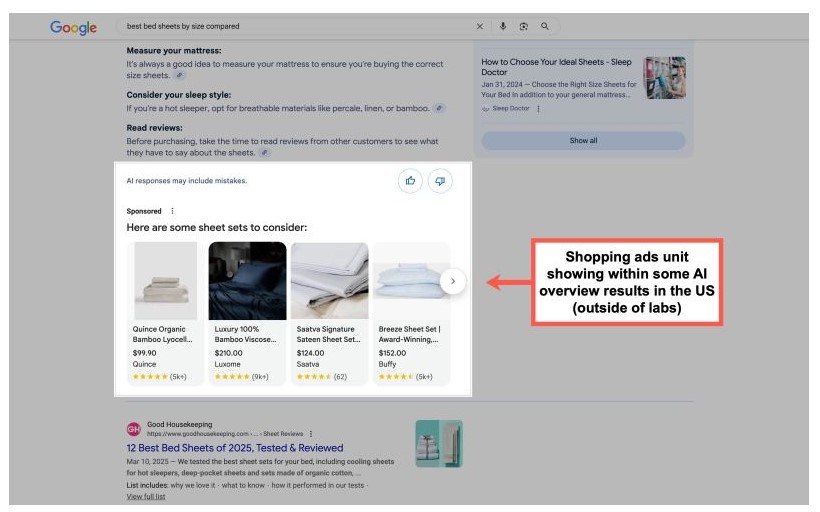
Task: Click the Luxome seller name
Action: pos(227,364)
